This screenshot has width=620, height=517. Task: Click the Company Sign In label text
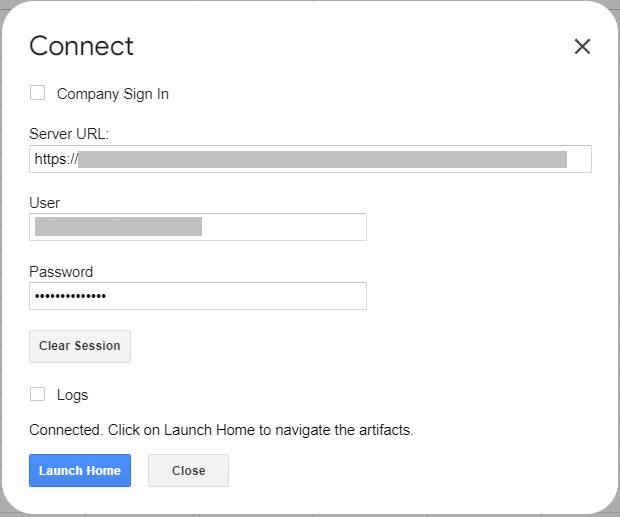(112, 94)
